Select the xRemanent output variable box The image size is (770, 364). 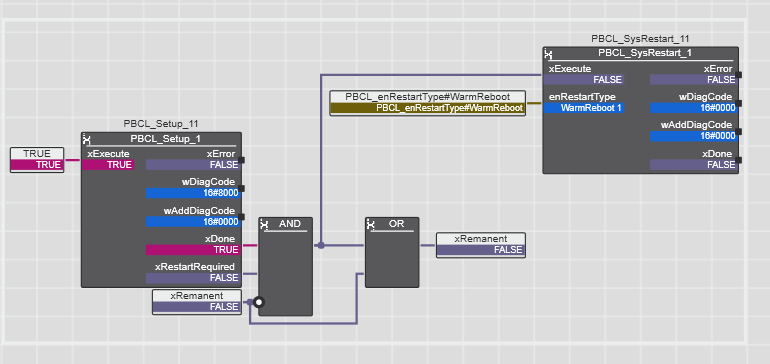tap(481, 245)
